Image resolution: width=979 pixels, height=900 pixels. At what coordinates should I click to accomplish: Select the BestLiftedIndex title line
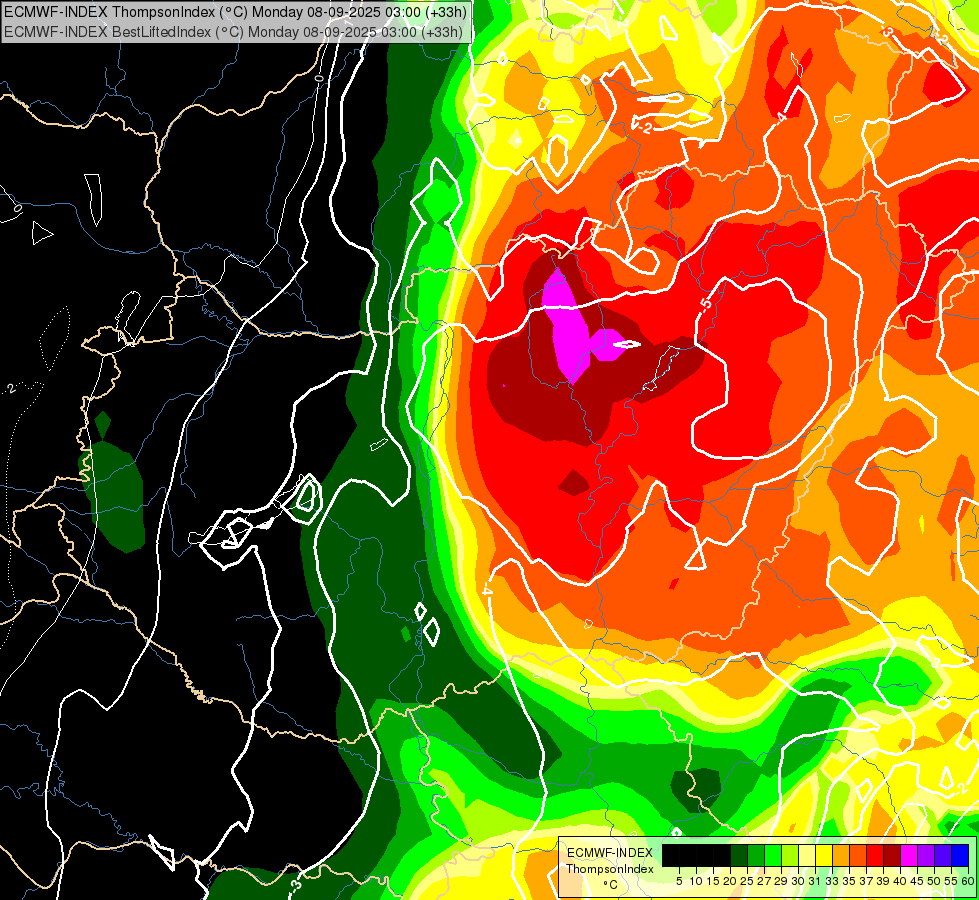233,32
